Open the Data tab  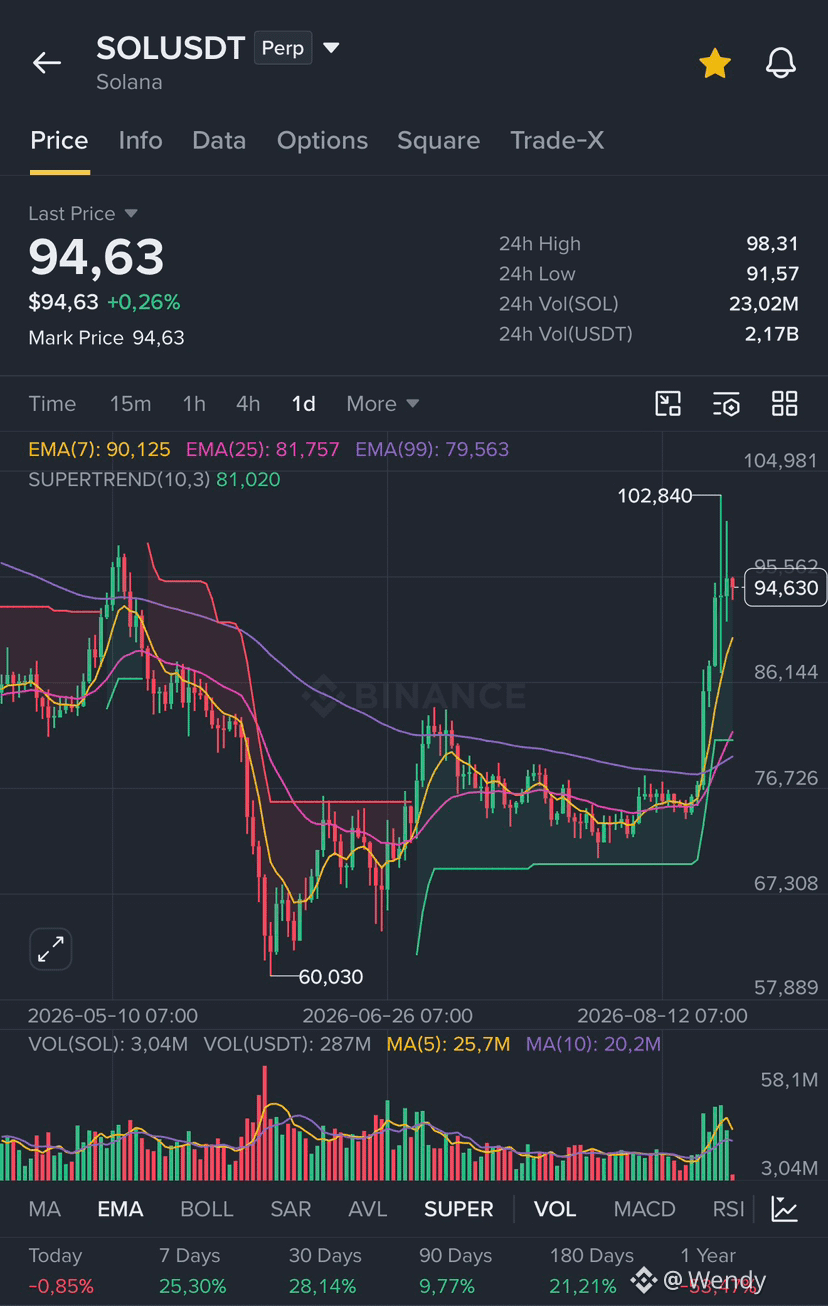[x=219, y=140]
